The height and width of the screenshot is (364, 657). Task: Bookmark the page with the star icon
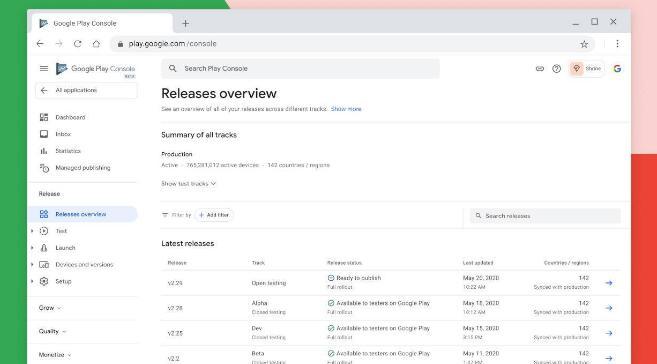(584, 44)
